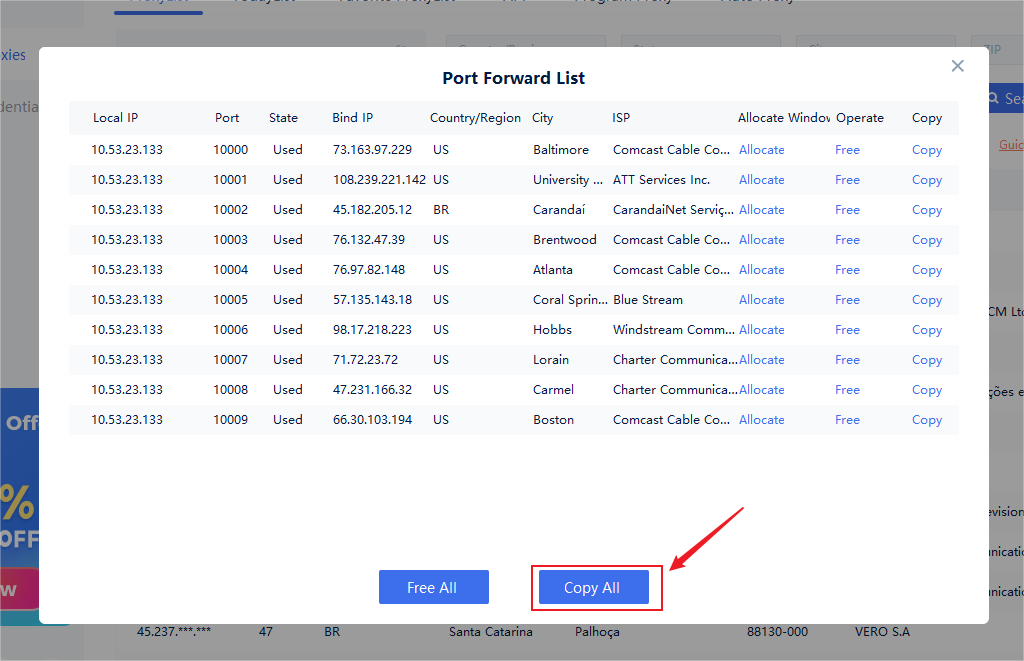Free port 10001 for ATT Services

pos(847,180)
